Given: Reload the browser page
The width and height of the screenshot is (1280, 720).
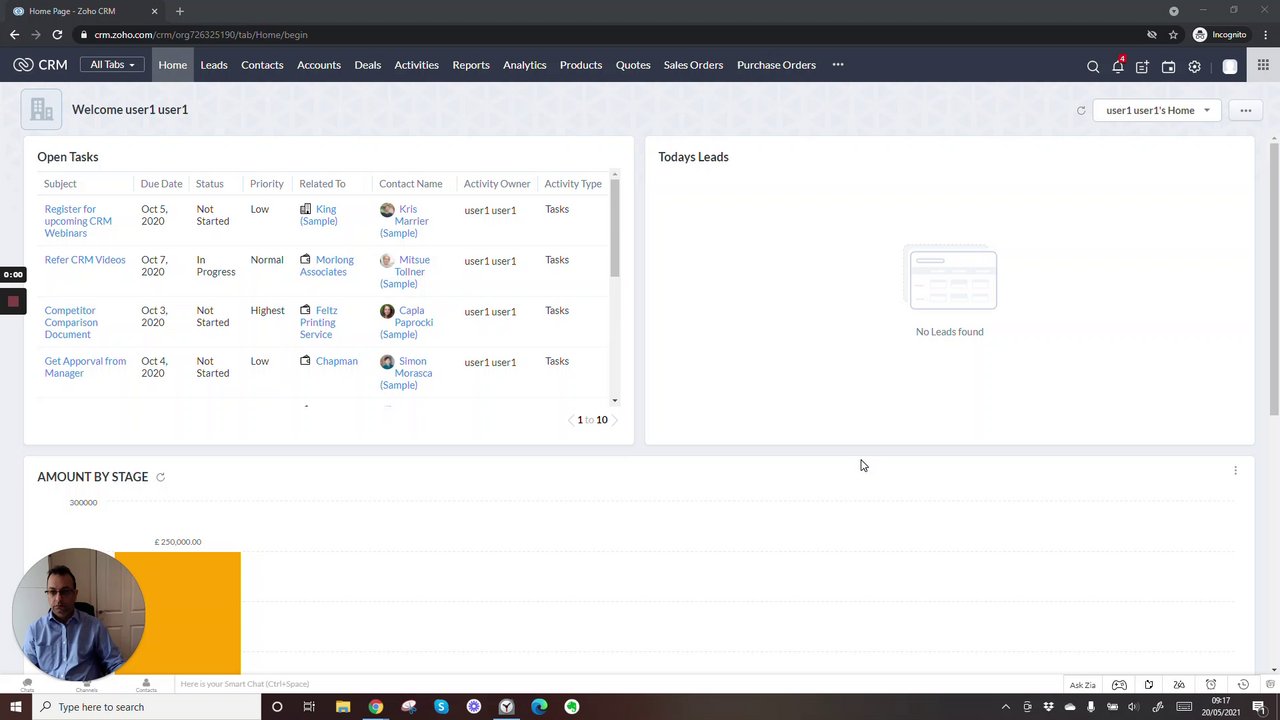Looking at the screenshot, I should pos(57,35).
